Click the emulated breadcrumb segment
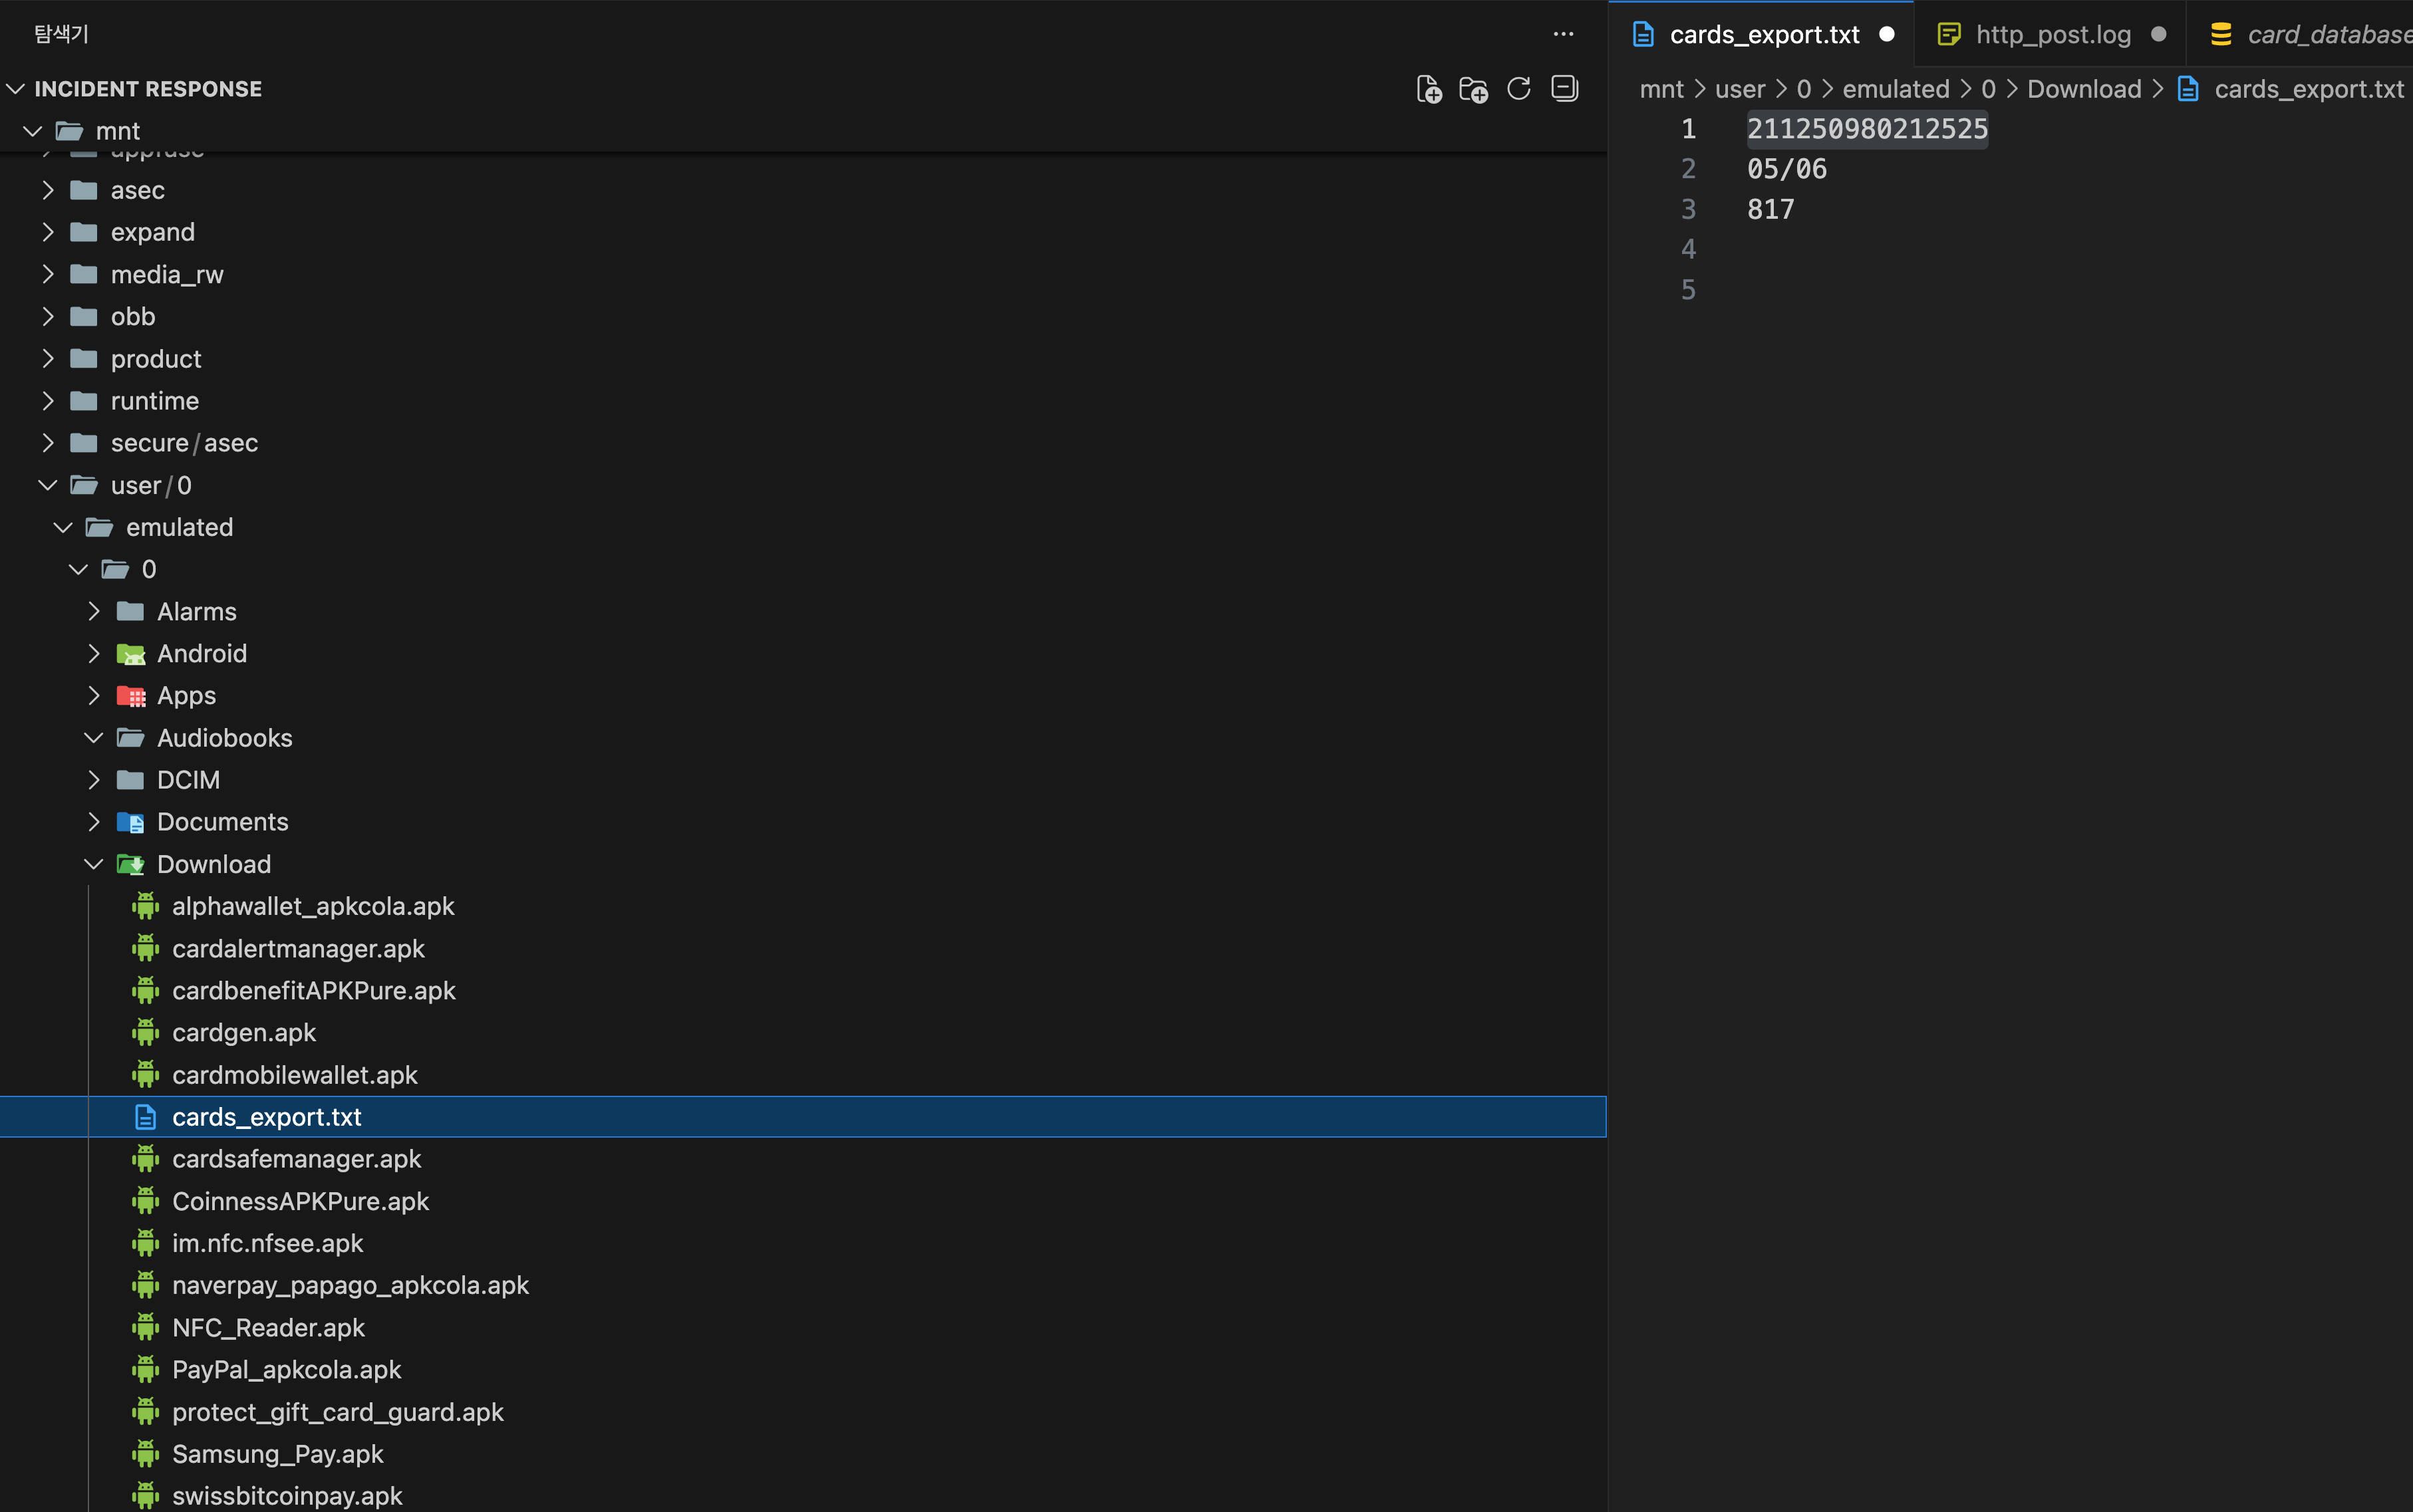Viewport: 2413px width, 1512px height. click(x=1895, y=89)
